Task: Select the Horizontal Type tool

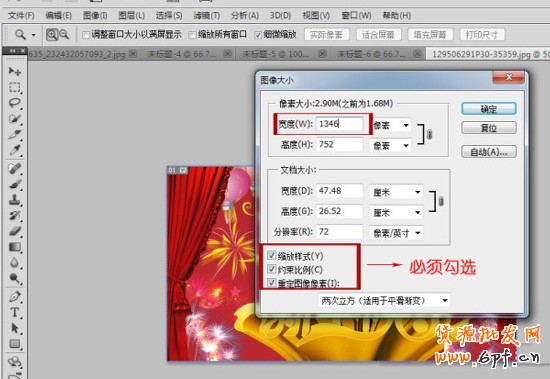Action: click(x=14, y=312)
